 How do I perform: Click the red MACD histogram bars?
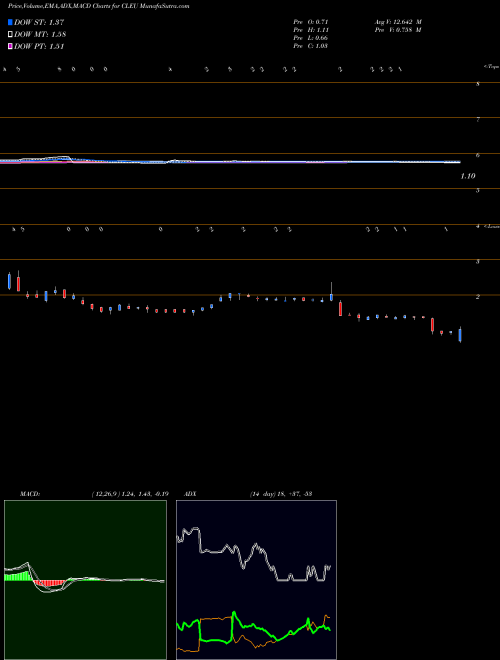[x=50, y=583]
